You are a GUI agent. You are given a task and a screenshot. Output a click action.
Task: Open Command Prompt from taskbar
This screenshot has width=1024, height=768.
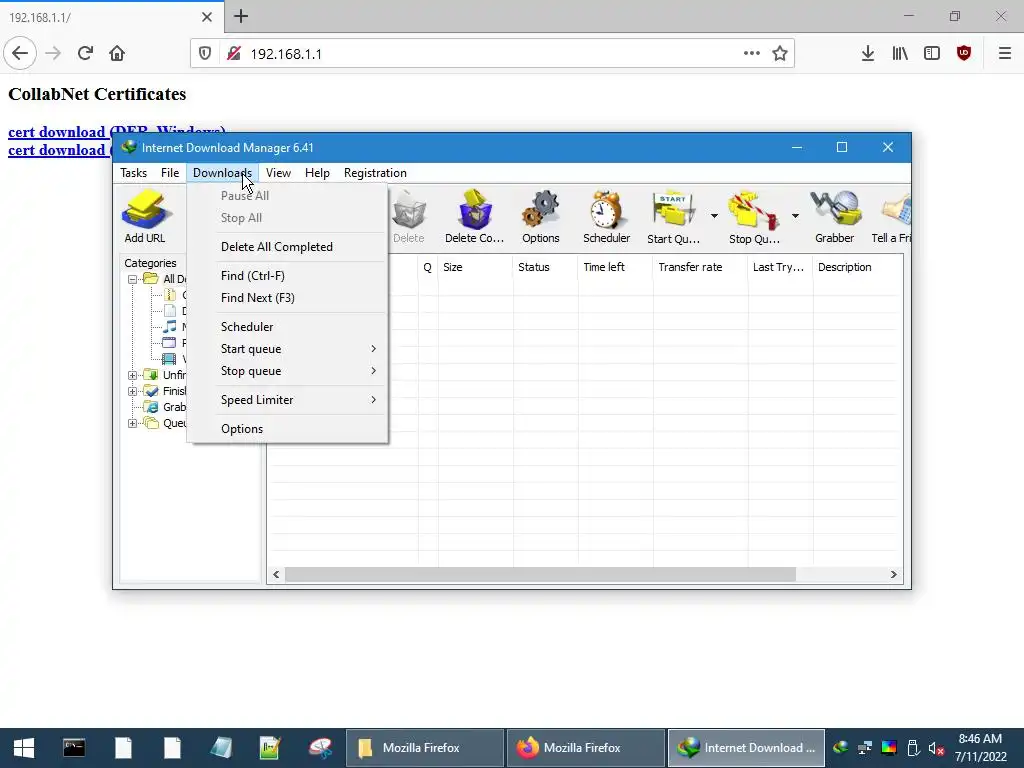click(74, 748)
